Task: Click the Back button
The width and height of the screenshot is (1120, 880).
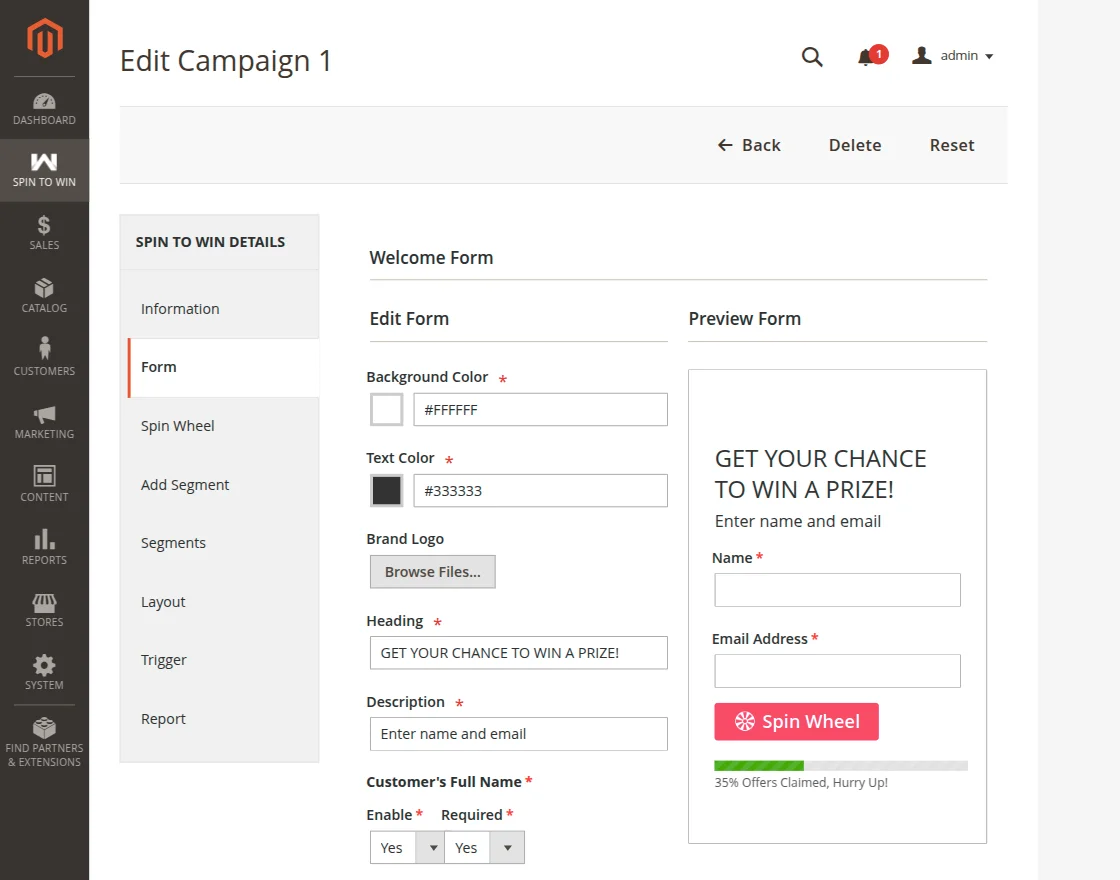Action: point(749,145)
